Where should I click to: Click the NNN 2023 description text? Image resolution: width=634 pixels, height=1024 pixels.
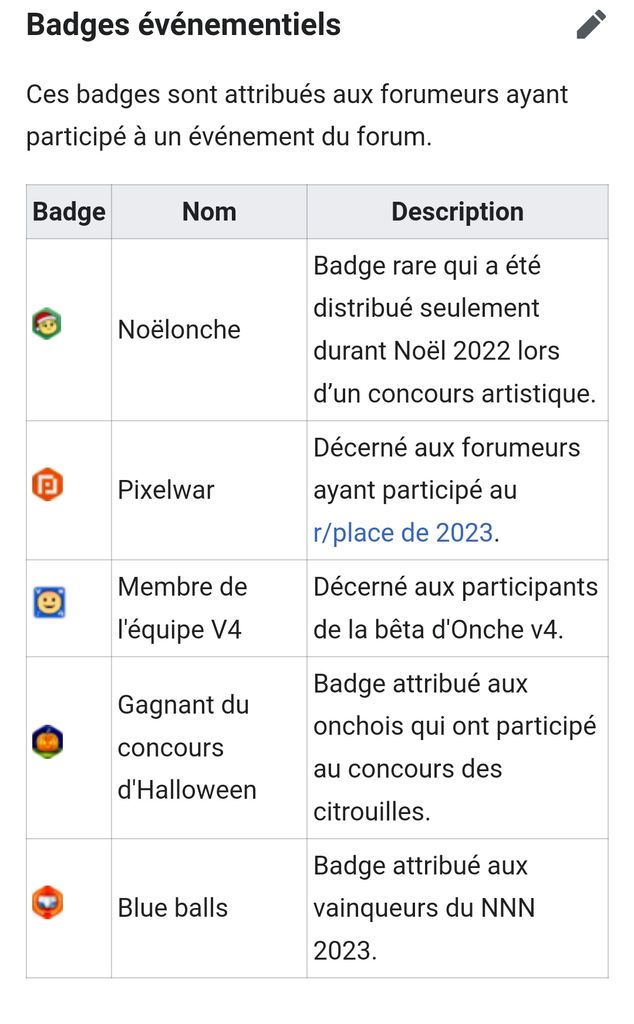pyautogui.click(x=424, y=908)
